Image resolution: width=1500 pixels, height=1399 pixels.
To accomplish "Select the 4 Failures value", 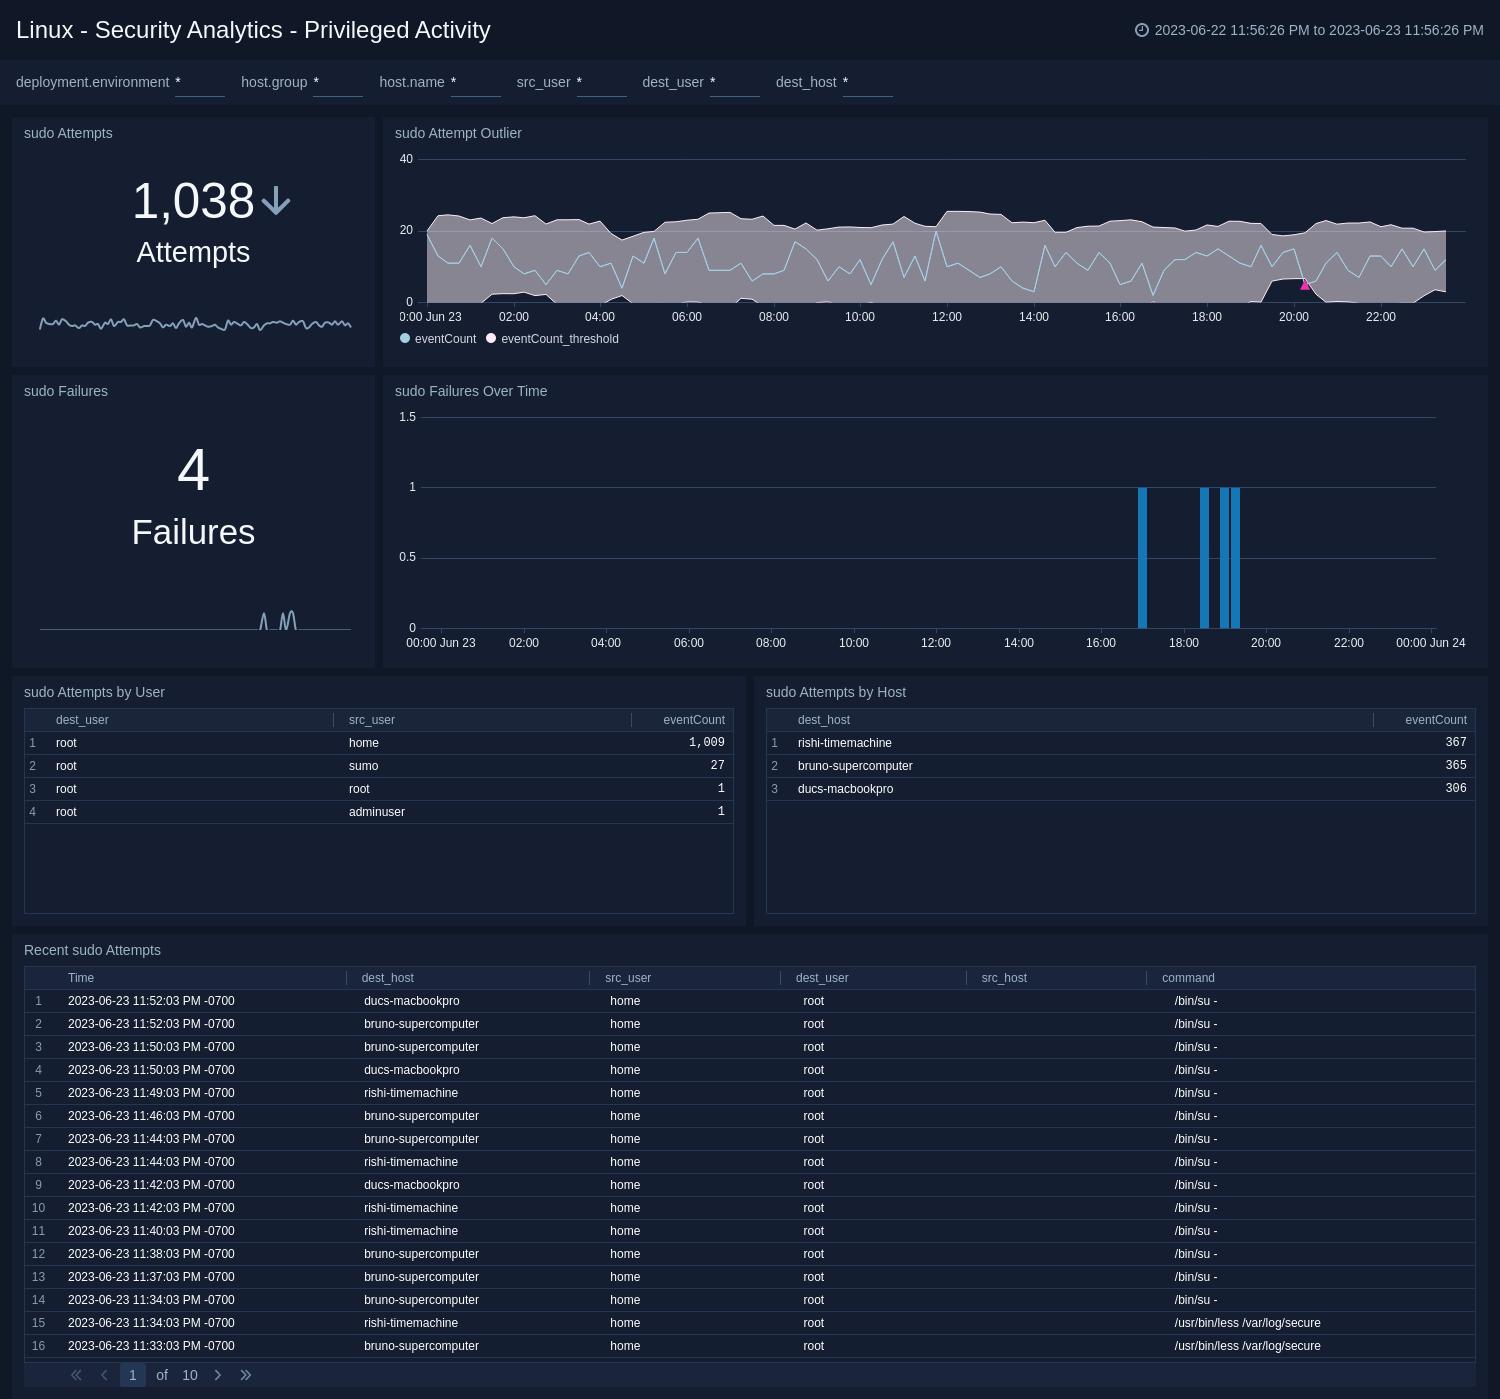I will pyautogui.click(x=193, y=470).
